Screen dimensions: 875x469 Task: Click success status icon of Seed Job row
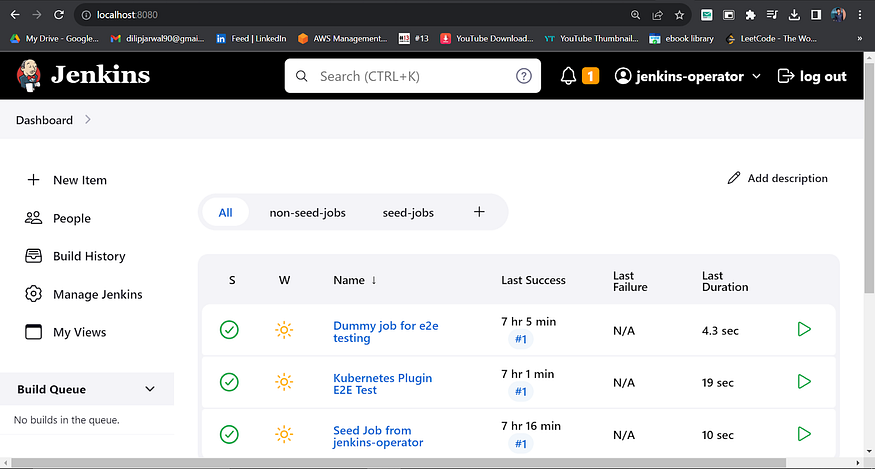point(229,434)
